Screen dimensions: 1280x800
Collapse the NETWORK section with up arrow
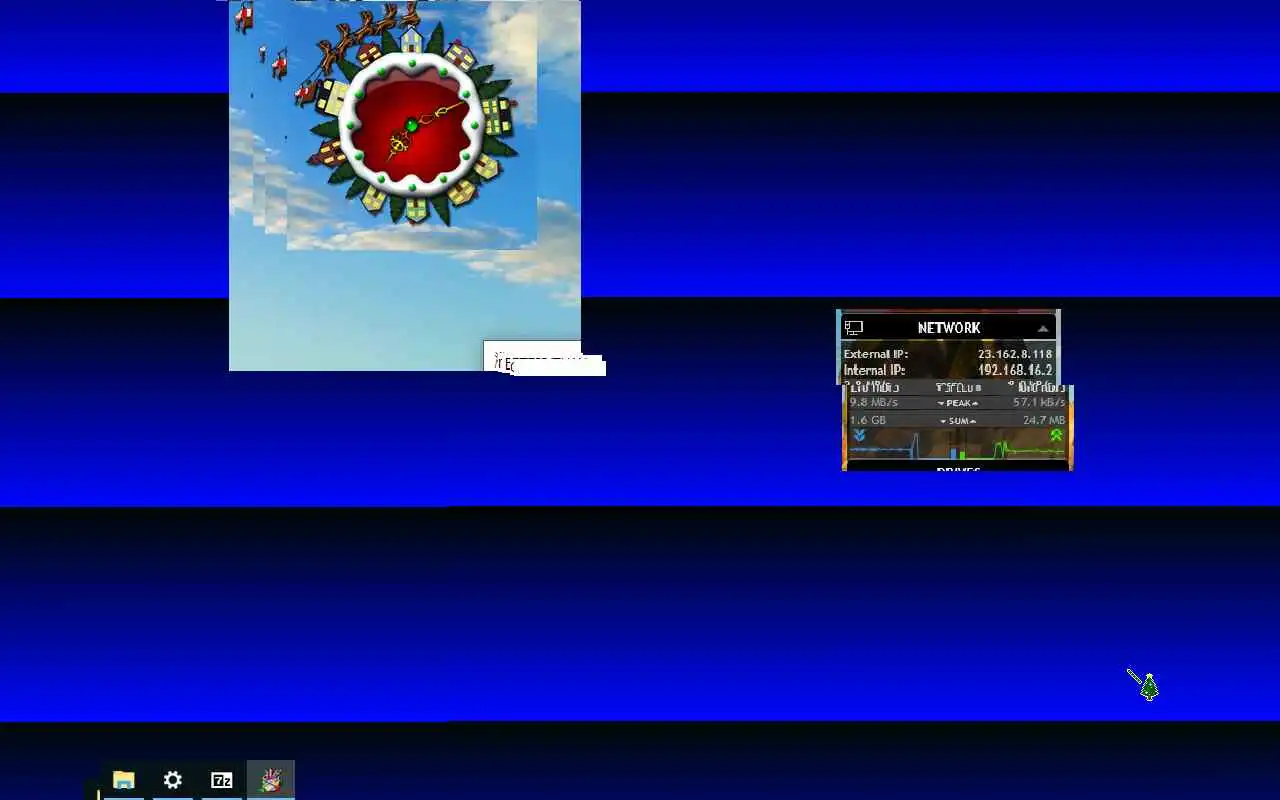tap(1042, 328)
